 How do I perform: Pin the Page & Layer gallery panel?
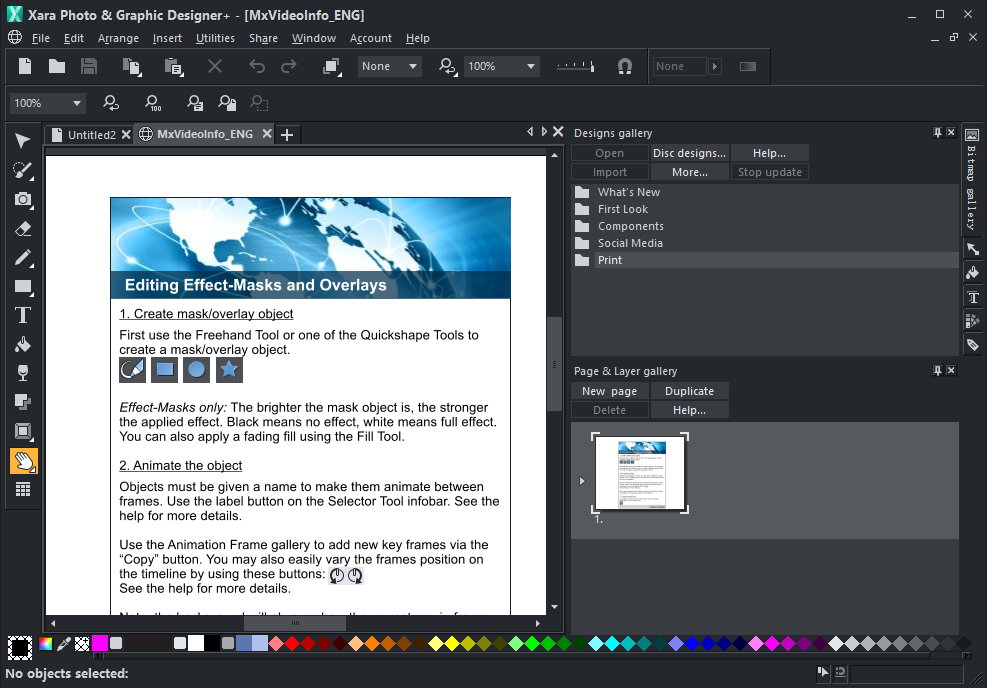click(x=937, y=371)
